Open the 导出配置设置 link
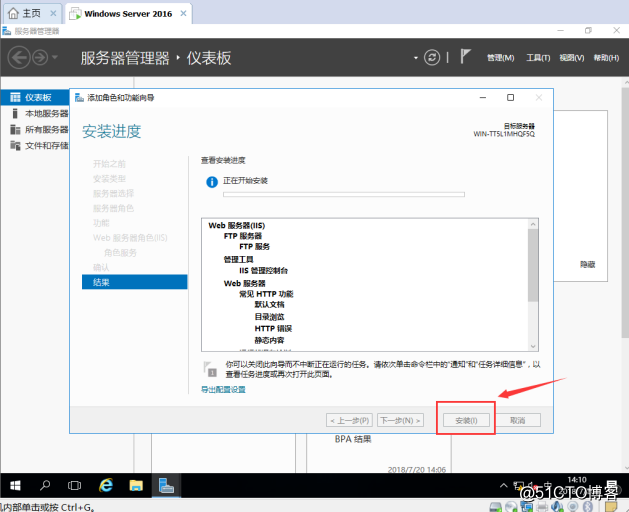Screen dimensions: 629x512 pos(223,390)
